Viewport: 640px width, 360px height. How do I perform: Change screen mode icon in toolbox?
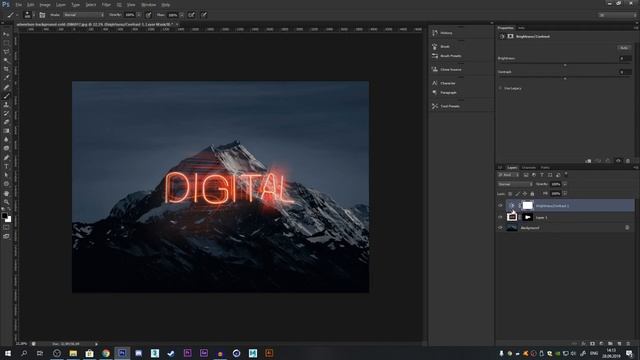coord(6,236)
